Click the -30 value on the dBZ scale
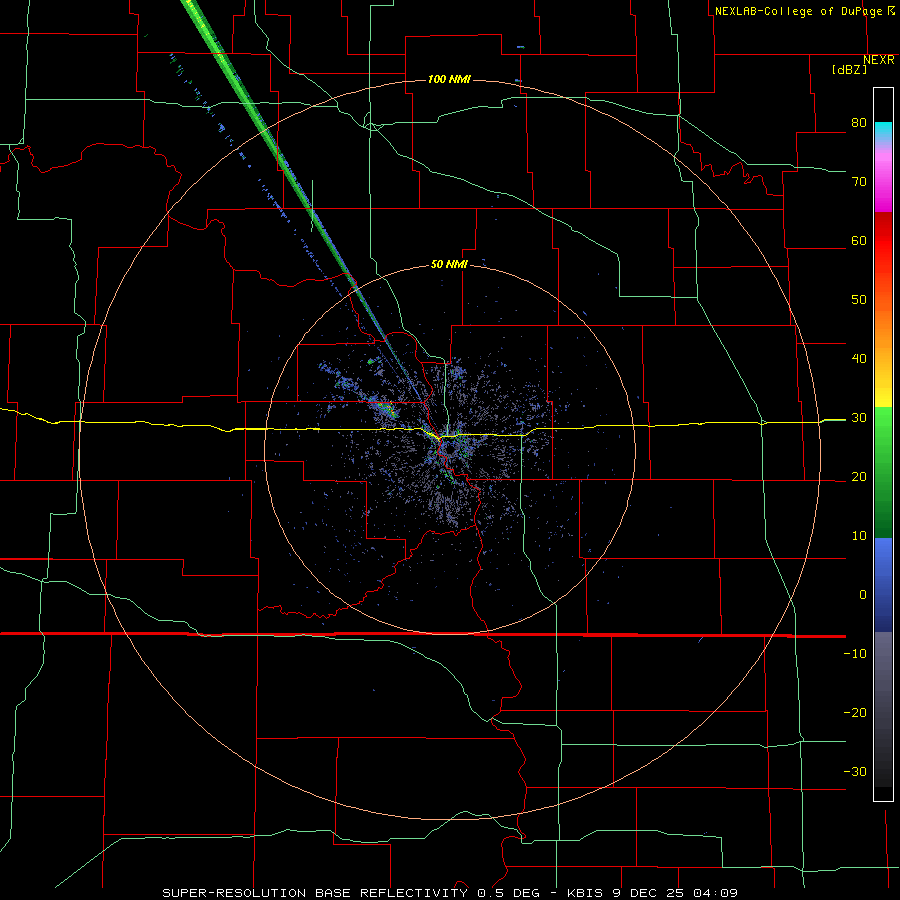 pyautogui.click(x=855, y=771)
